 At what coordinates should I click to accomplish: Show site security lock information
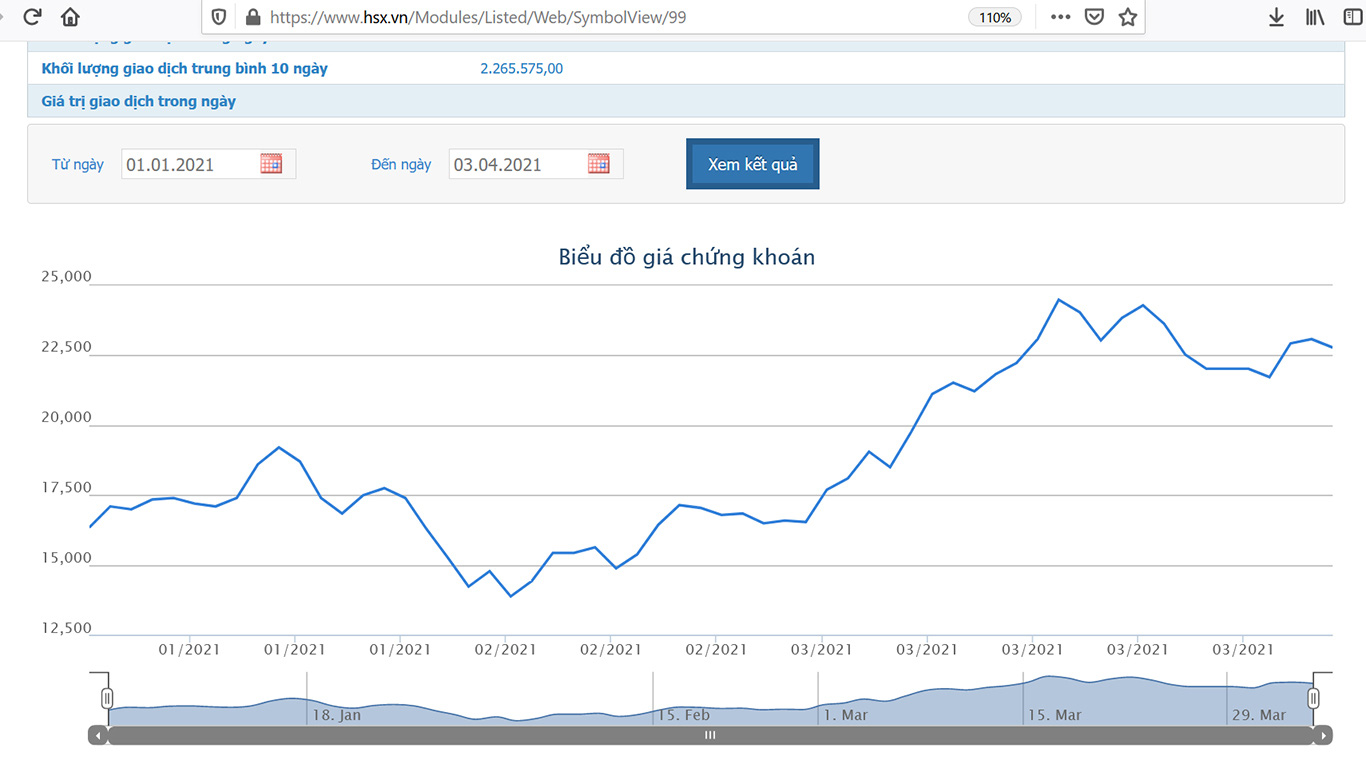252,17
